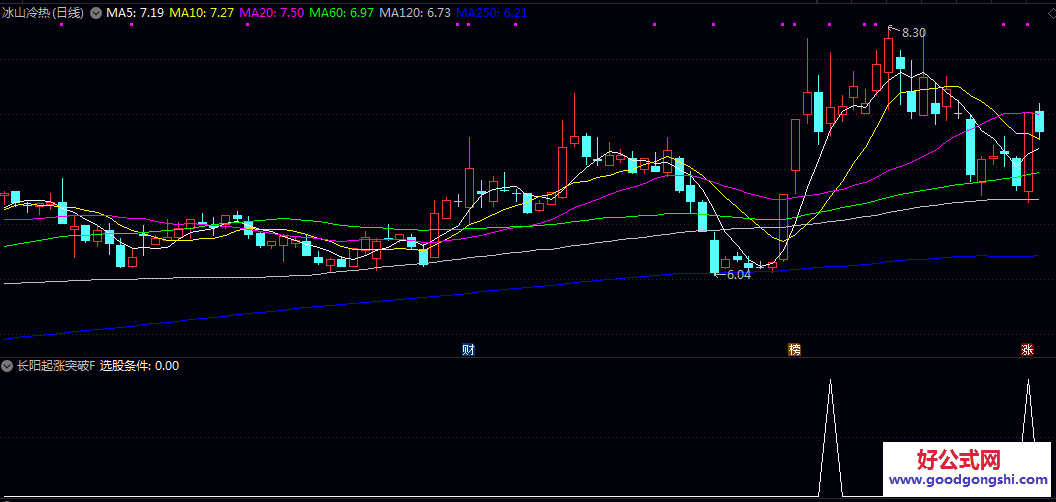Screen dimensions: 1056x502
Task: Click the MA120: 6.73 label
Action: [x=415, y=12]
